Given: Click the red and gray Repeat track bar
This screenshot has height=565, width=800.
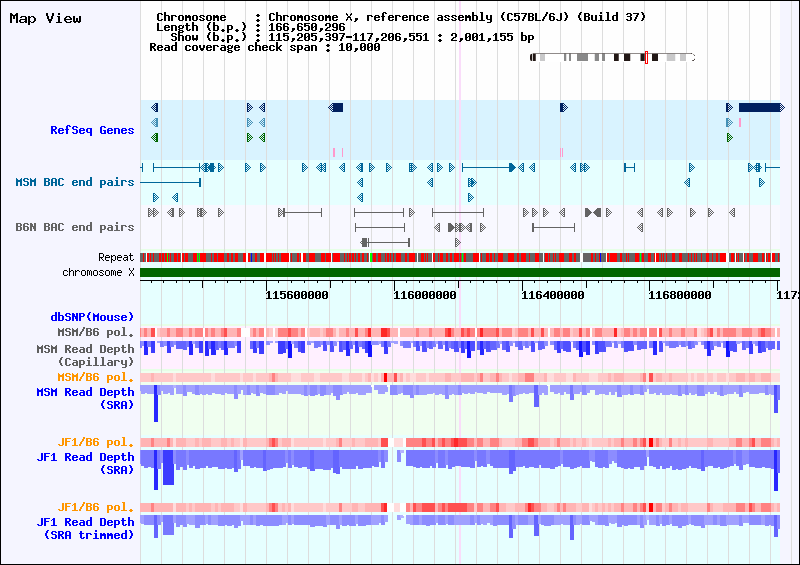Looking at the screenshot, I should [460, 257].
